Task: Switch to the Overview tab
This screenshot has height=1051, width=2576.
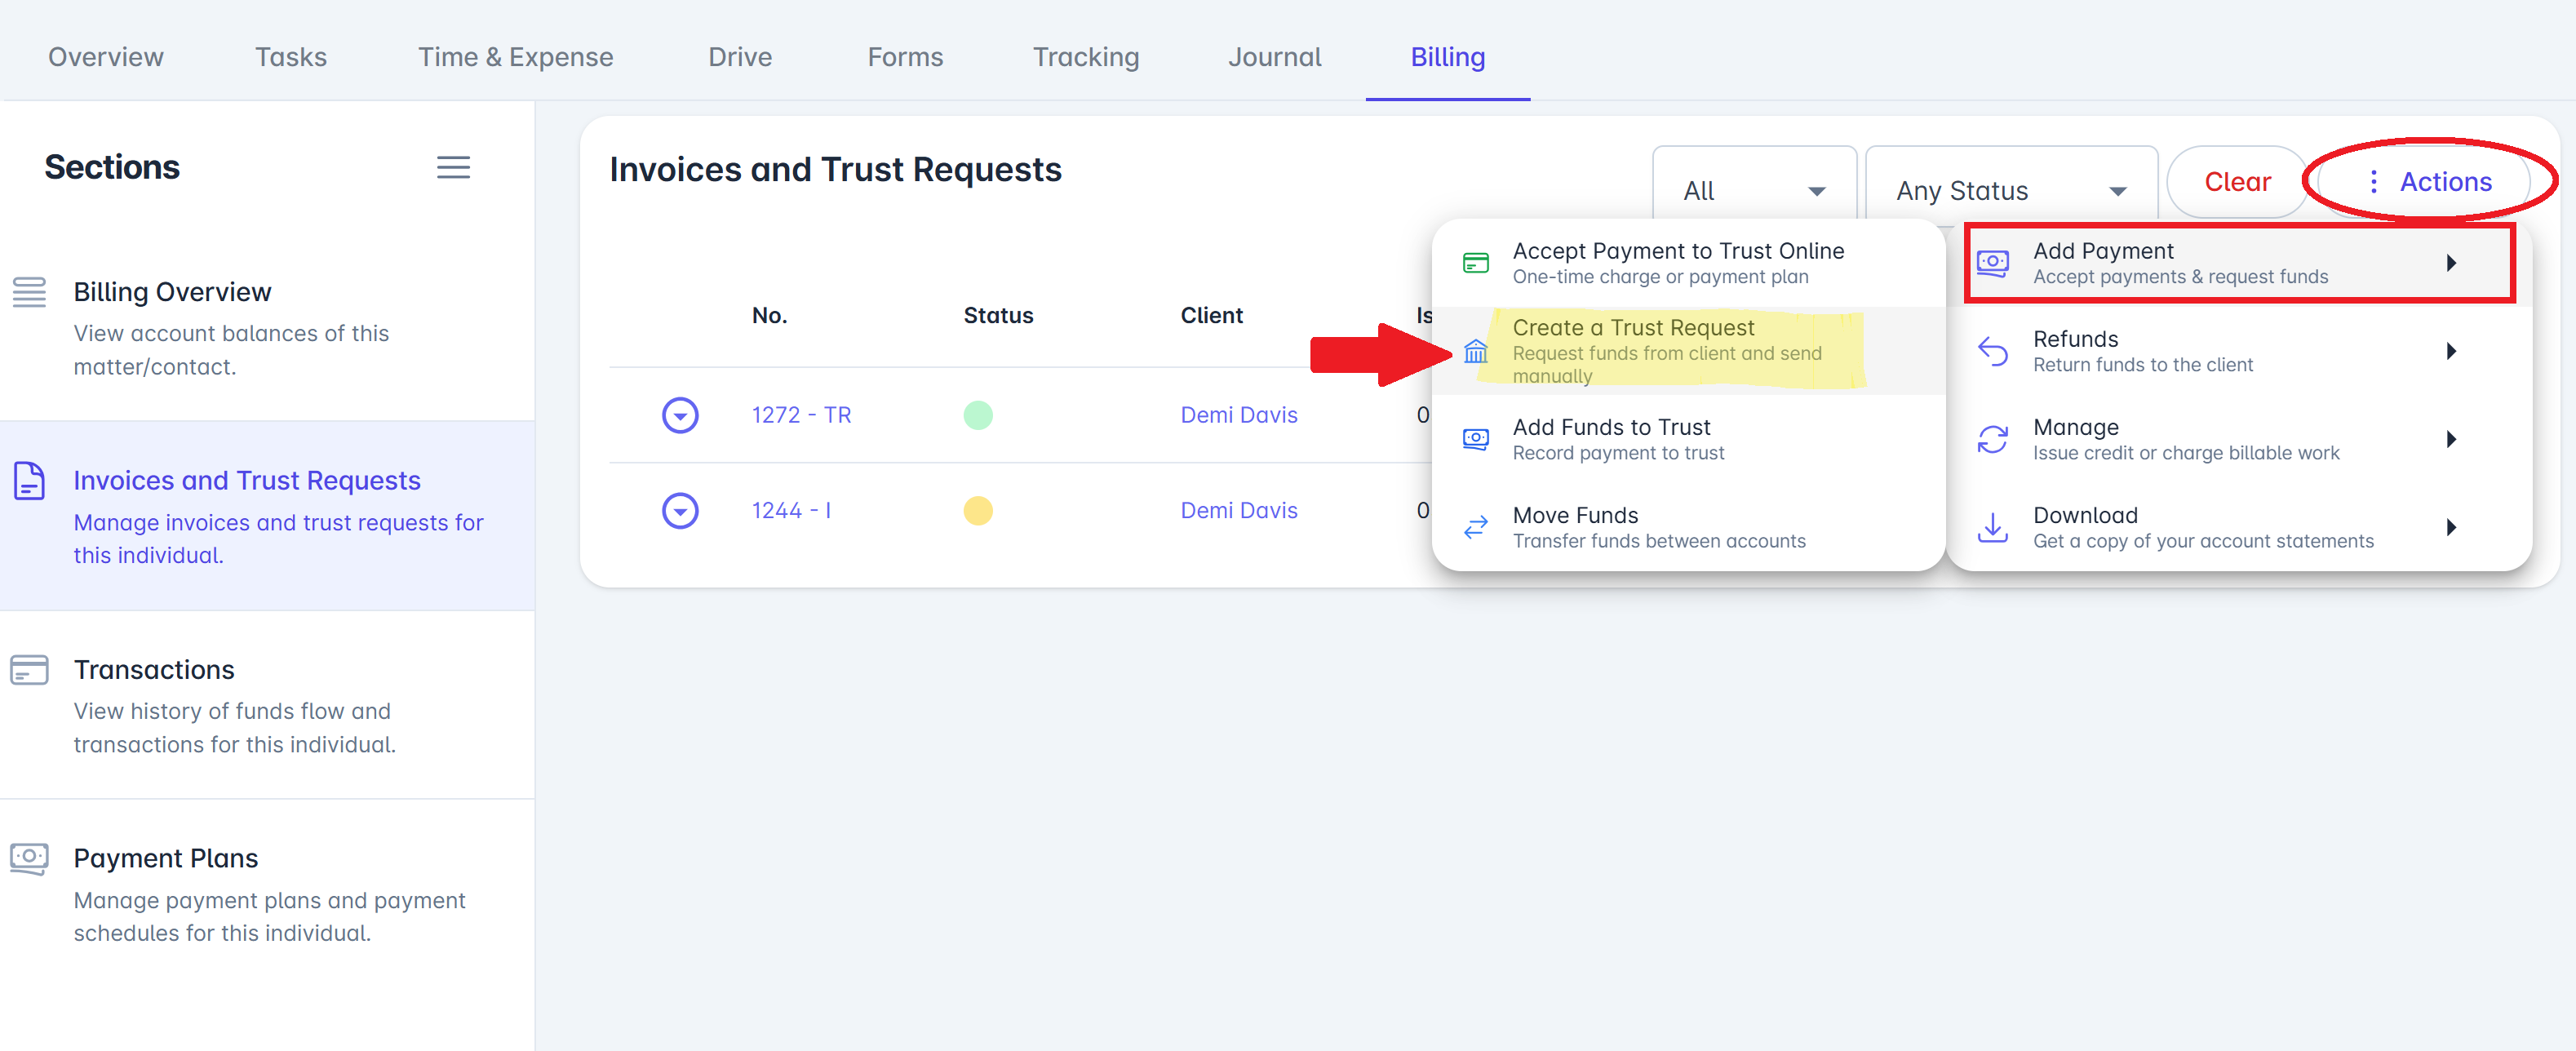Action: (105, 57)
